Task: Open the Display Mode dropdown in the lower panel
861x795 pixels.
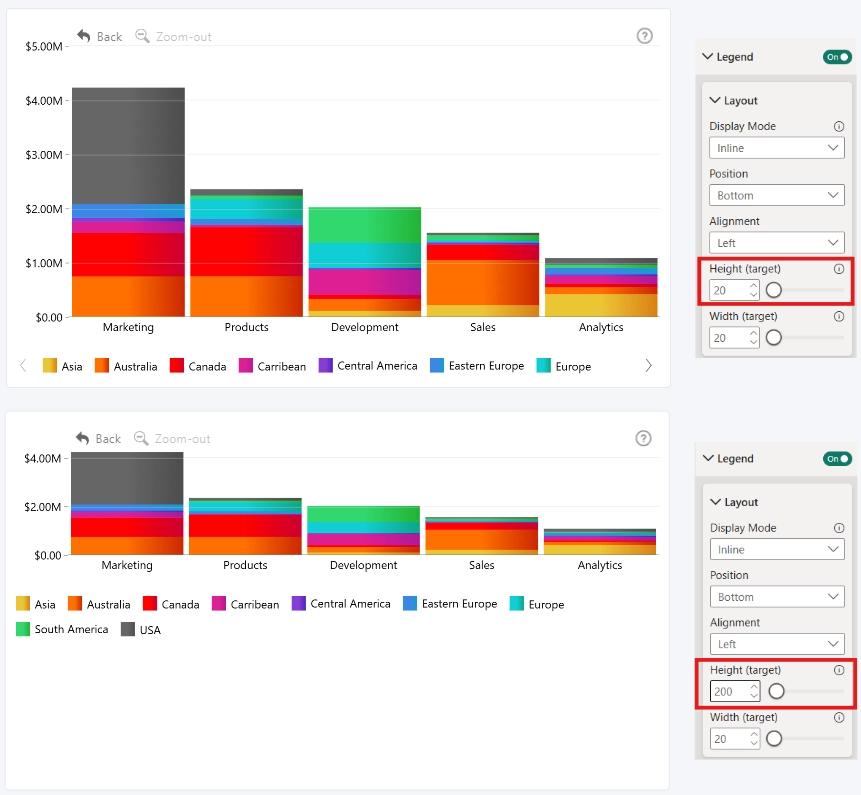Action: pos(778,550)
